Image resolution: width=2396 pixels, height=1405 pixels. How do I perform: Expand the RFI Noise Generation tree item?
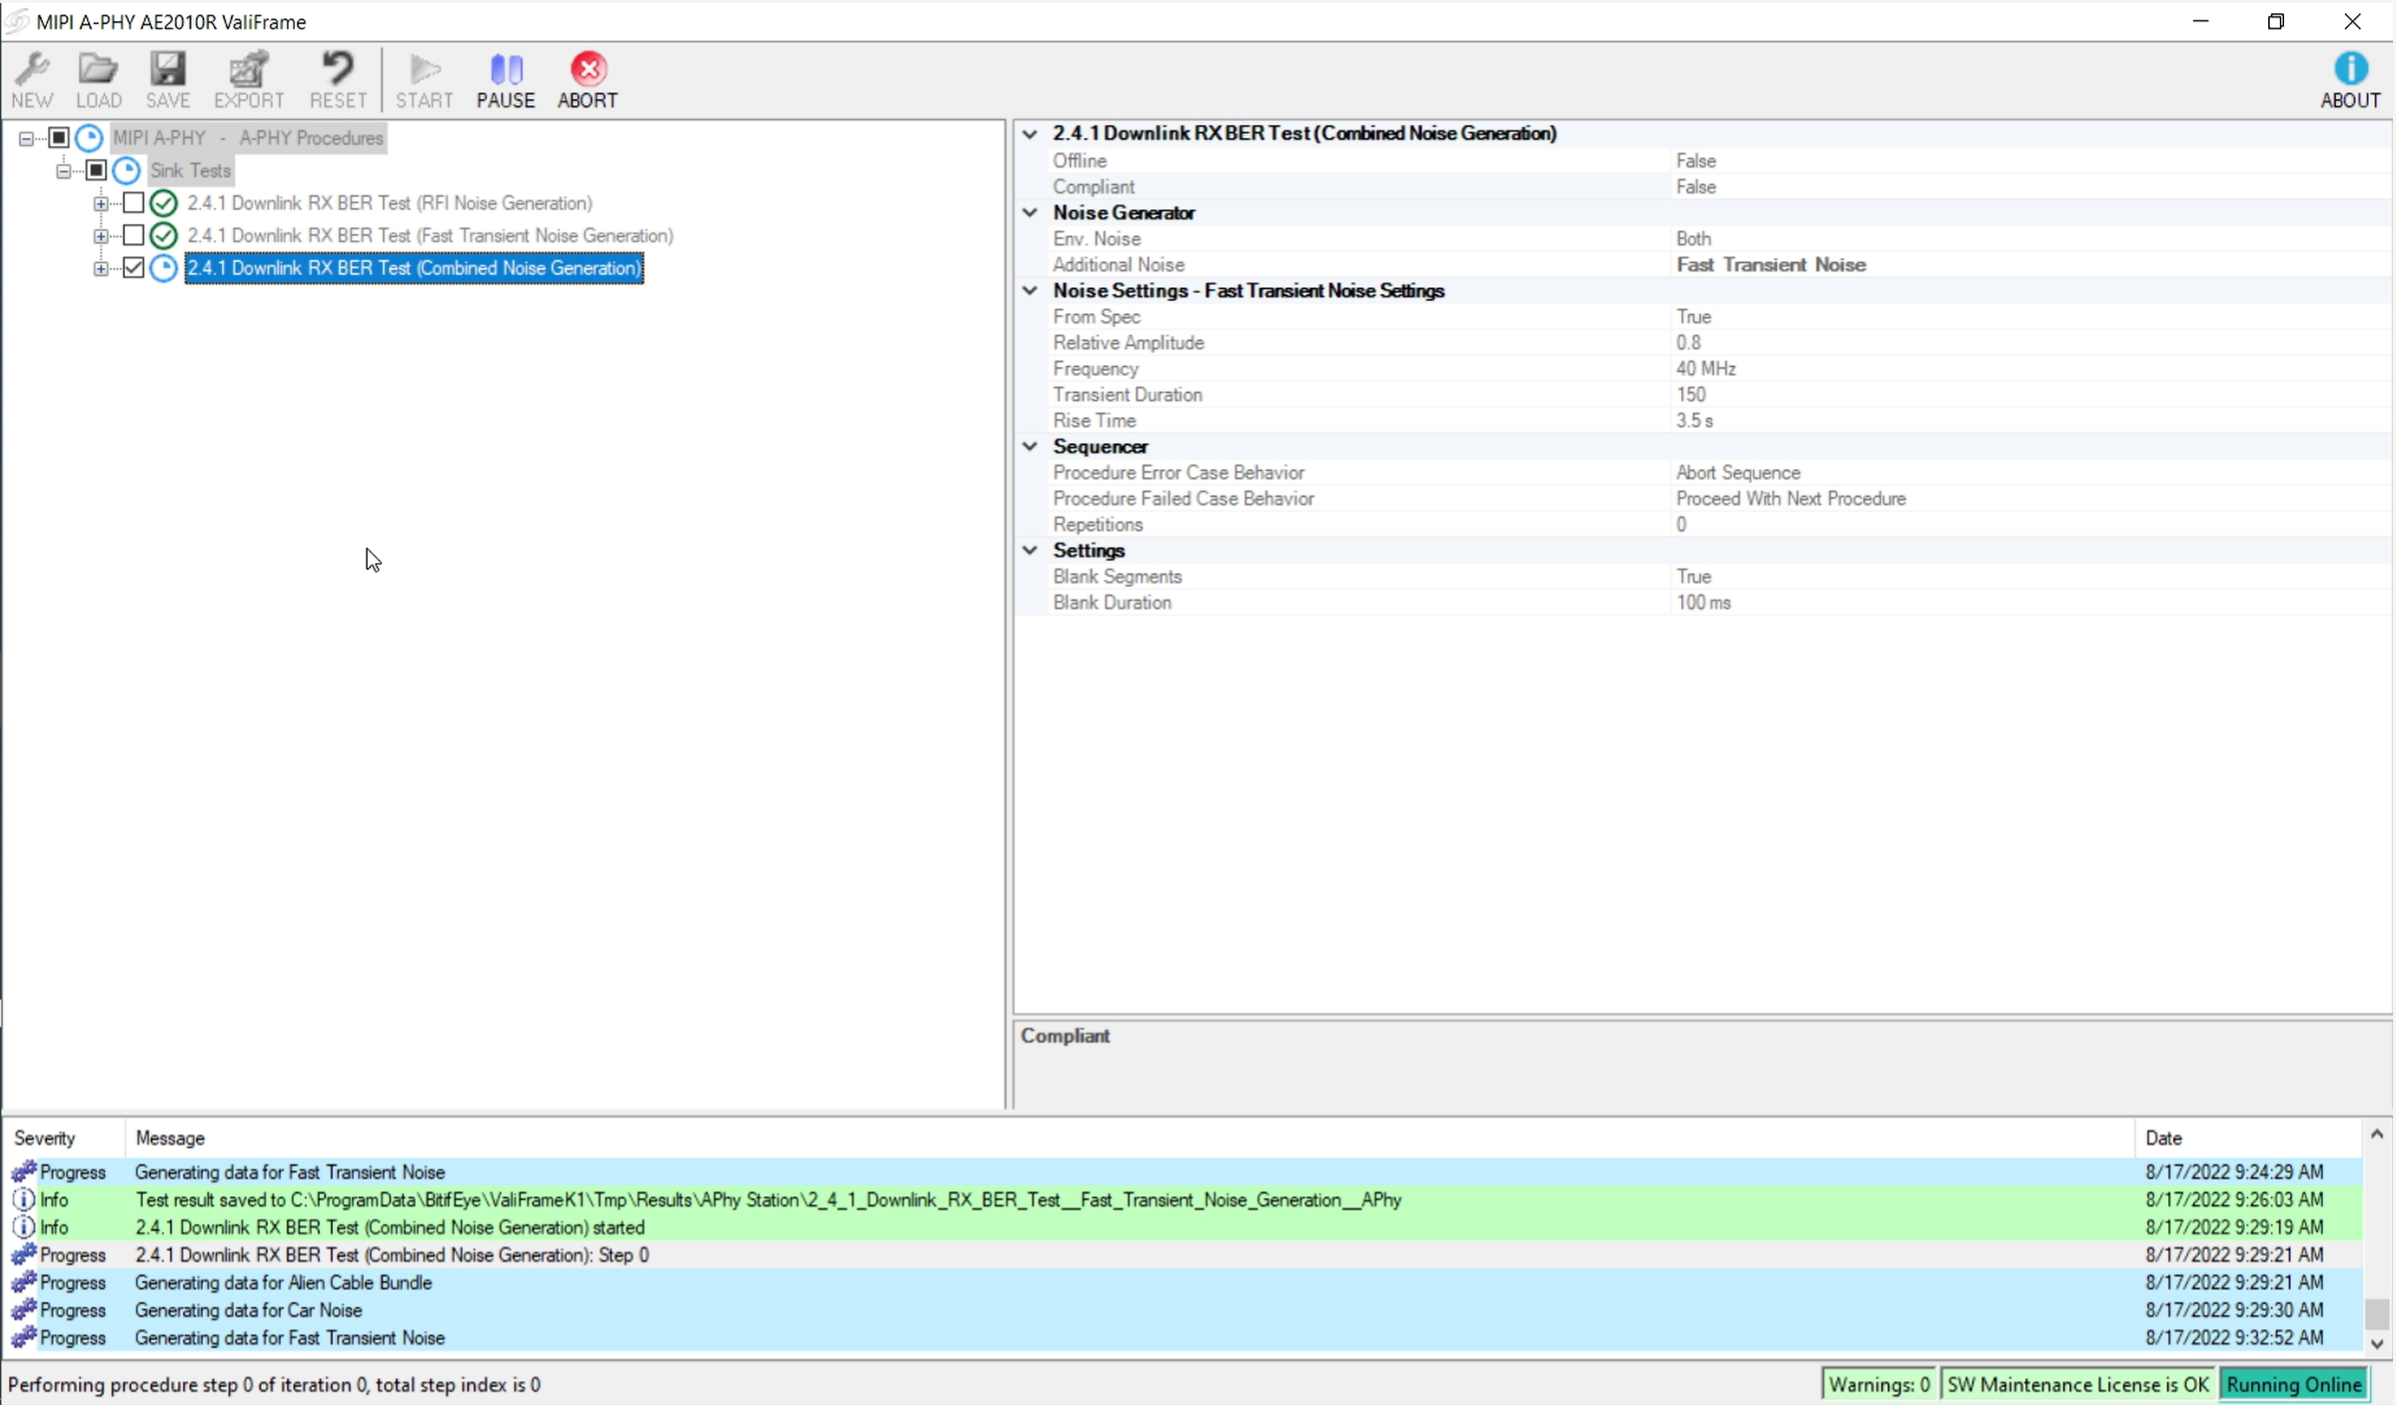point(100,203)
